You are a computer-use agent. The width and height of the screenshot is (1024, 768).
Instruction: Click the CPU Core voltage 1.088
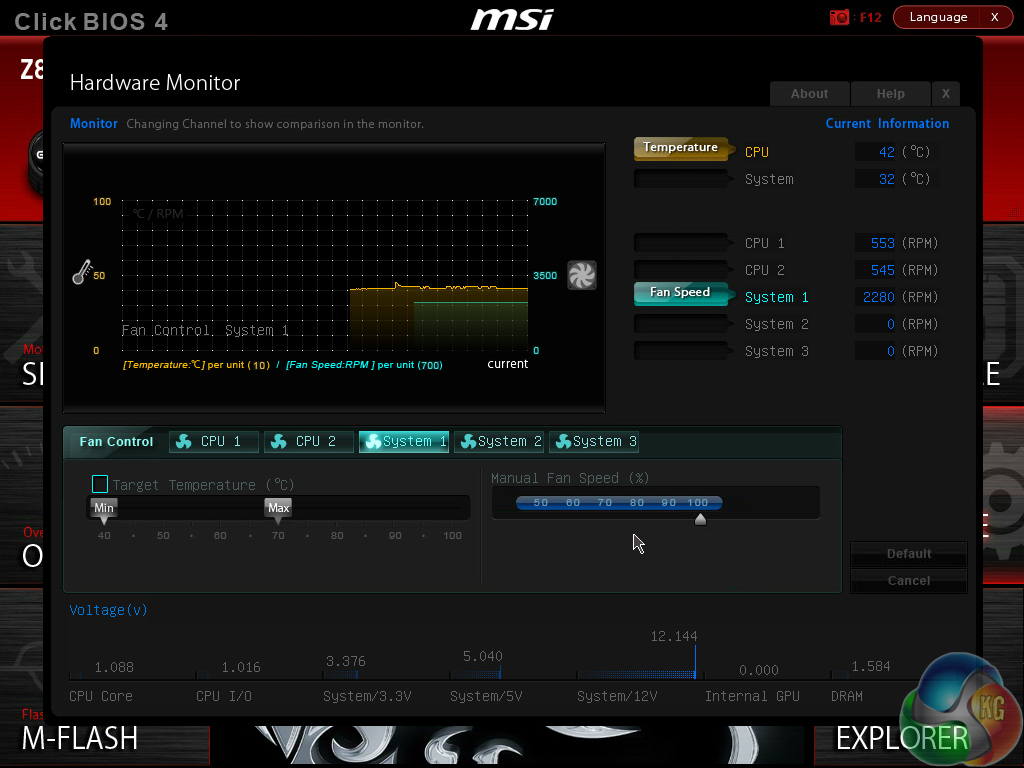pos(114,667)
